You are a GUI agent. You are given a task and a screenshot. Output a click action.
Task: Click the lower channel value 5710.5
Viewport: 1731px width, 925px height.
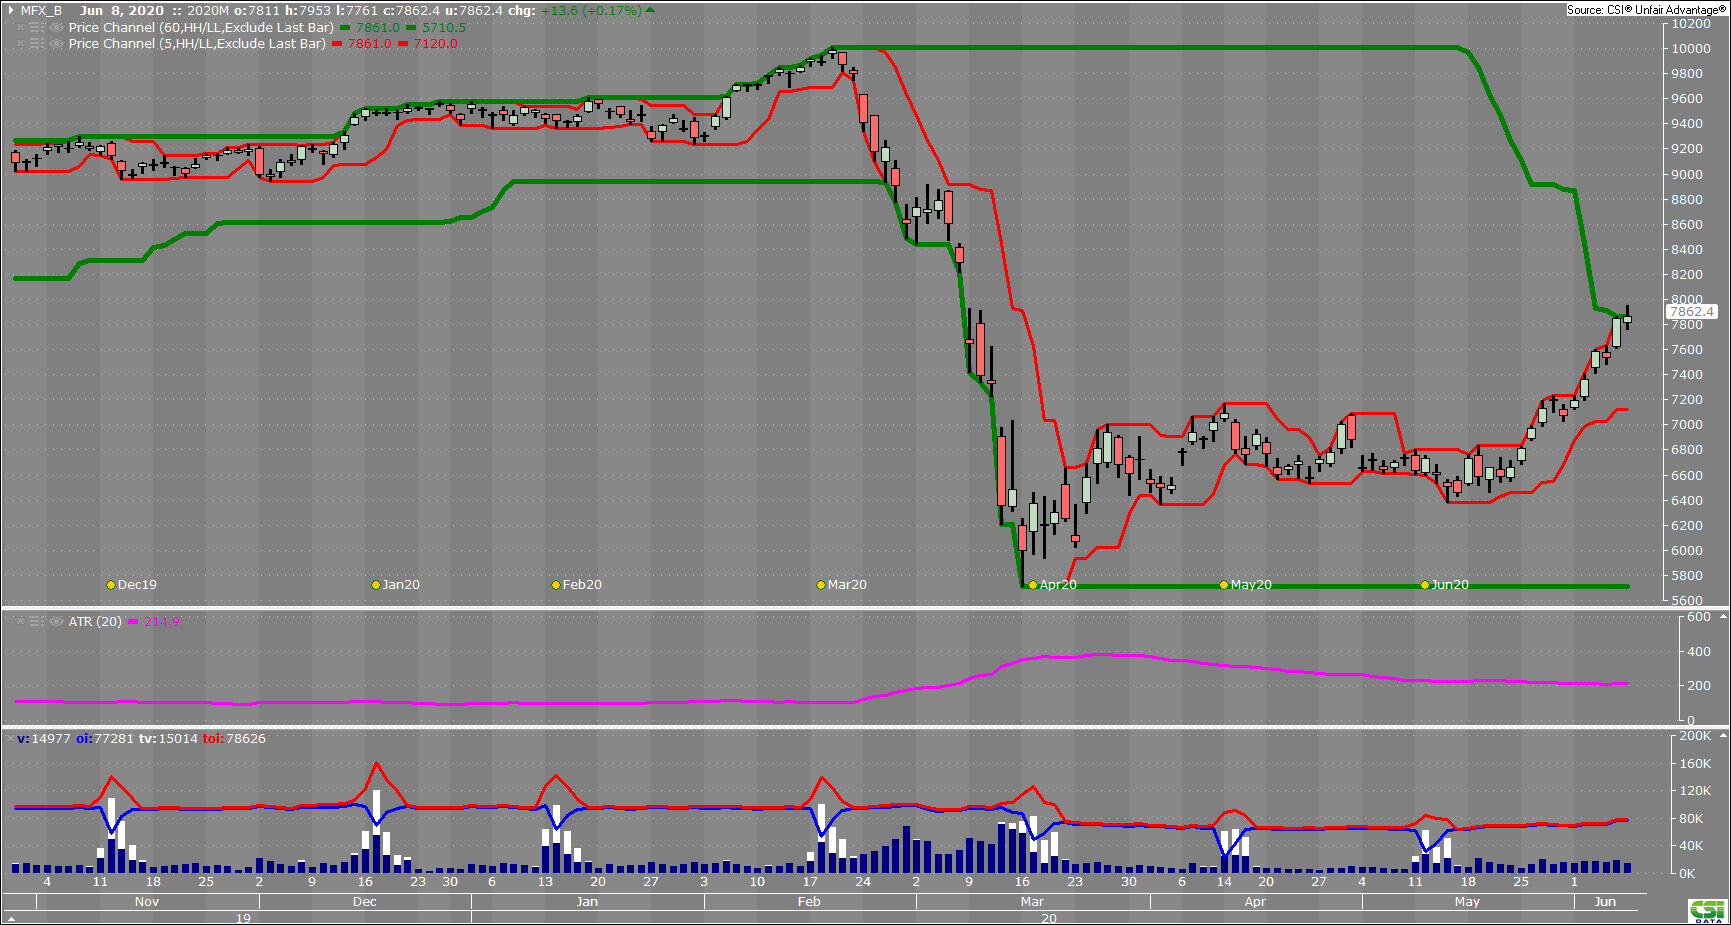[x=444, y=28]
